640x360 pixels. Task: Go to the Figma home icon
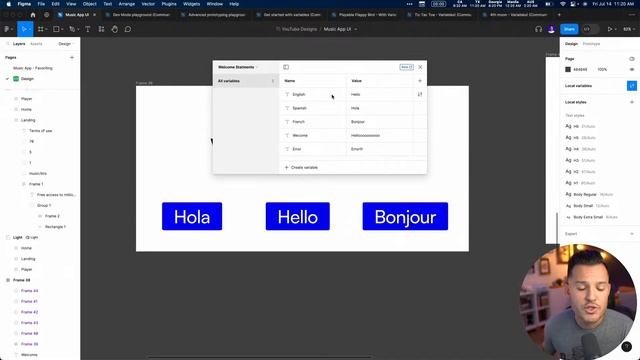coord(33,15)
